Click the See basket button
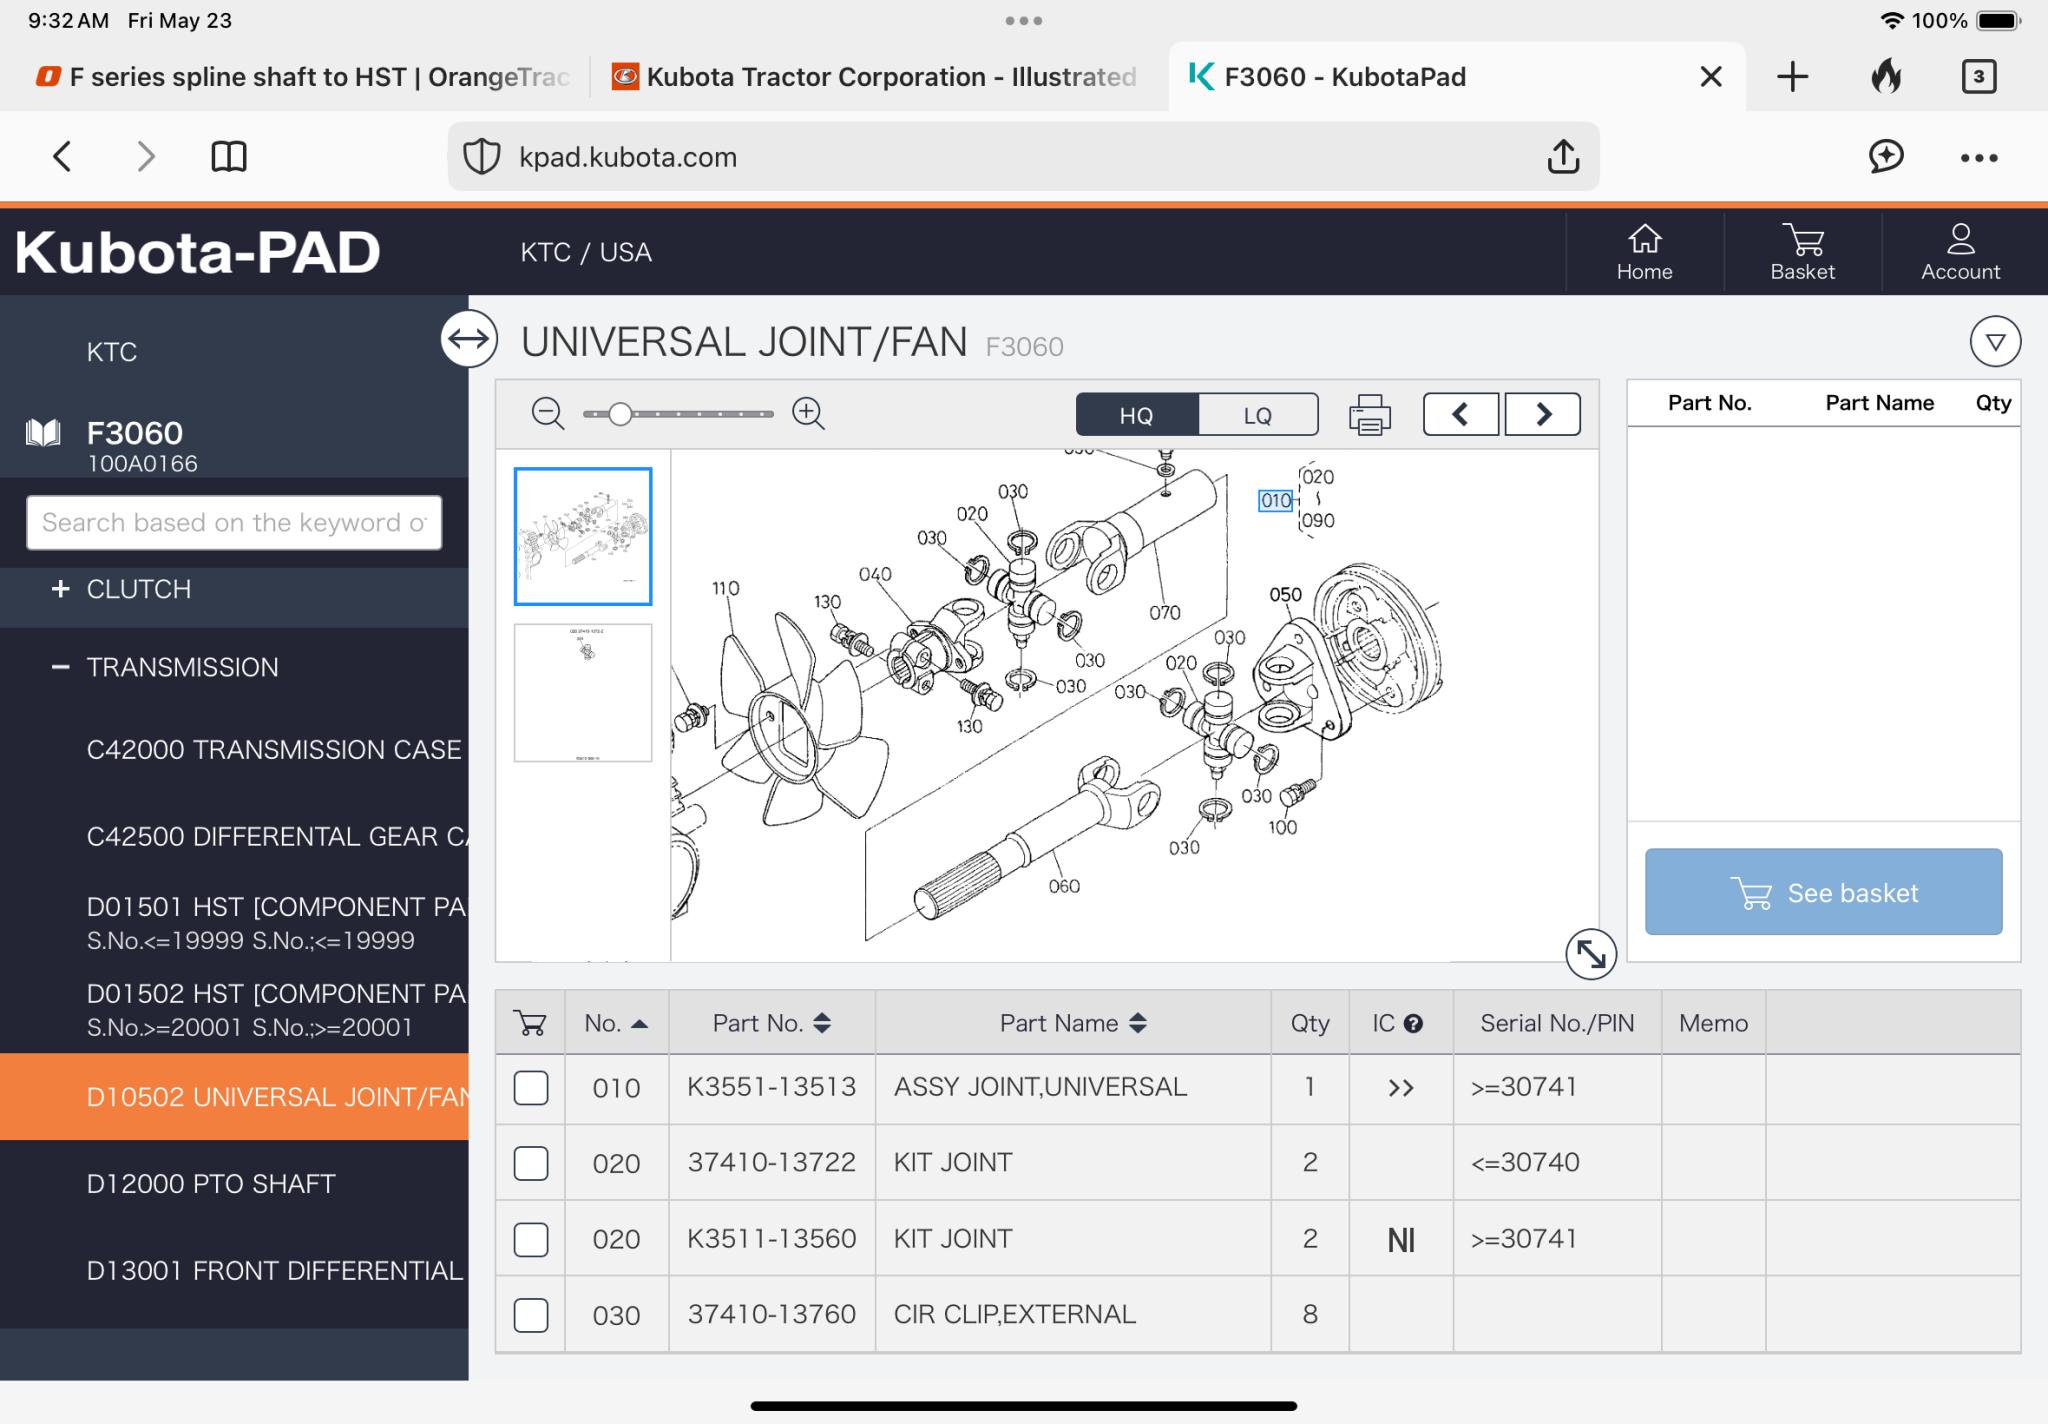 1823,892
